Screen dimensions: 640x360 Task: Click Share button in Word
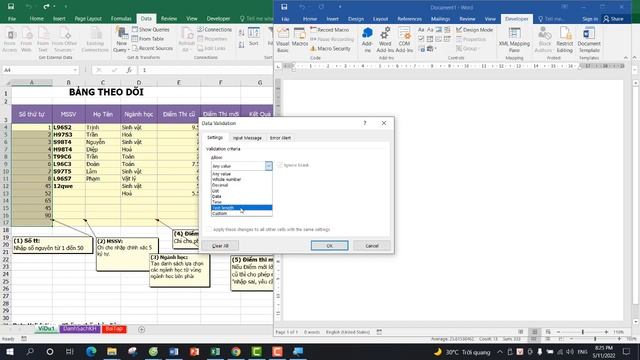point(613,19)
